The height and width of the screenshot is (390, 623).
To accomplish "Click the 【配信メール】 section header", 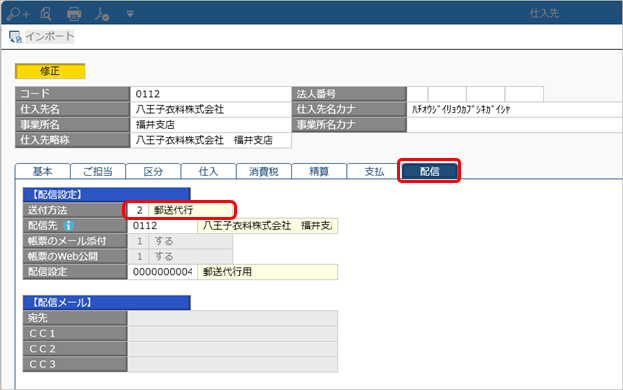I will [106, 303].
